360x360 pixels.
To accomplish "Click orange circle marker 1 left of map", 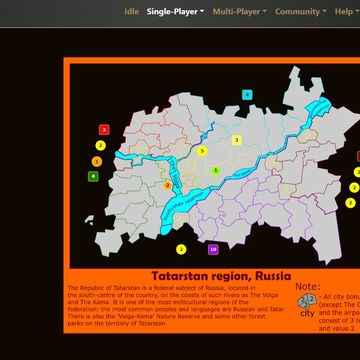I will tap(97, 162).
